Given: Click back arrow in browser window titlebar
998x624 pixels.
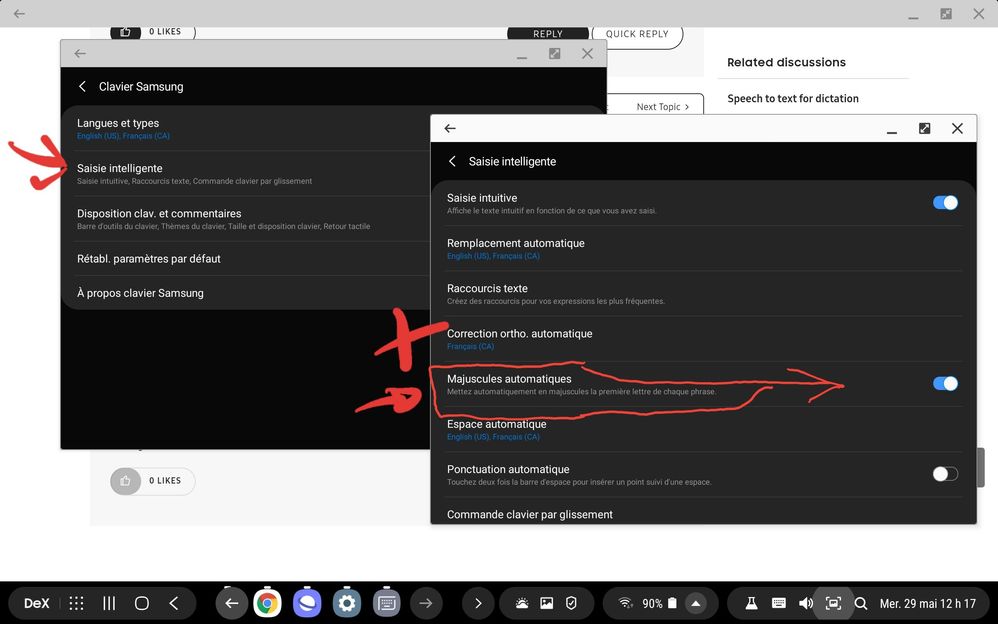Looking at the screenshot, I should 19,13.
